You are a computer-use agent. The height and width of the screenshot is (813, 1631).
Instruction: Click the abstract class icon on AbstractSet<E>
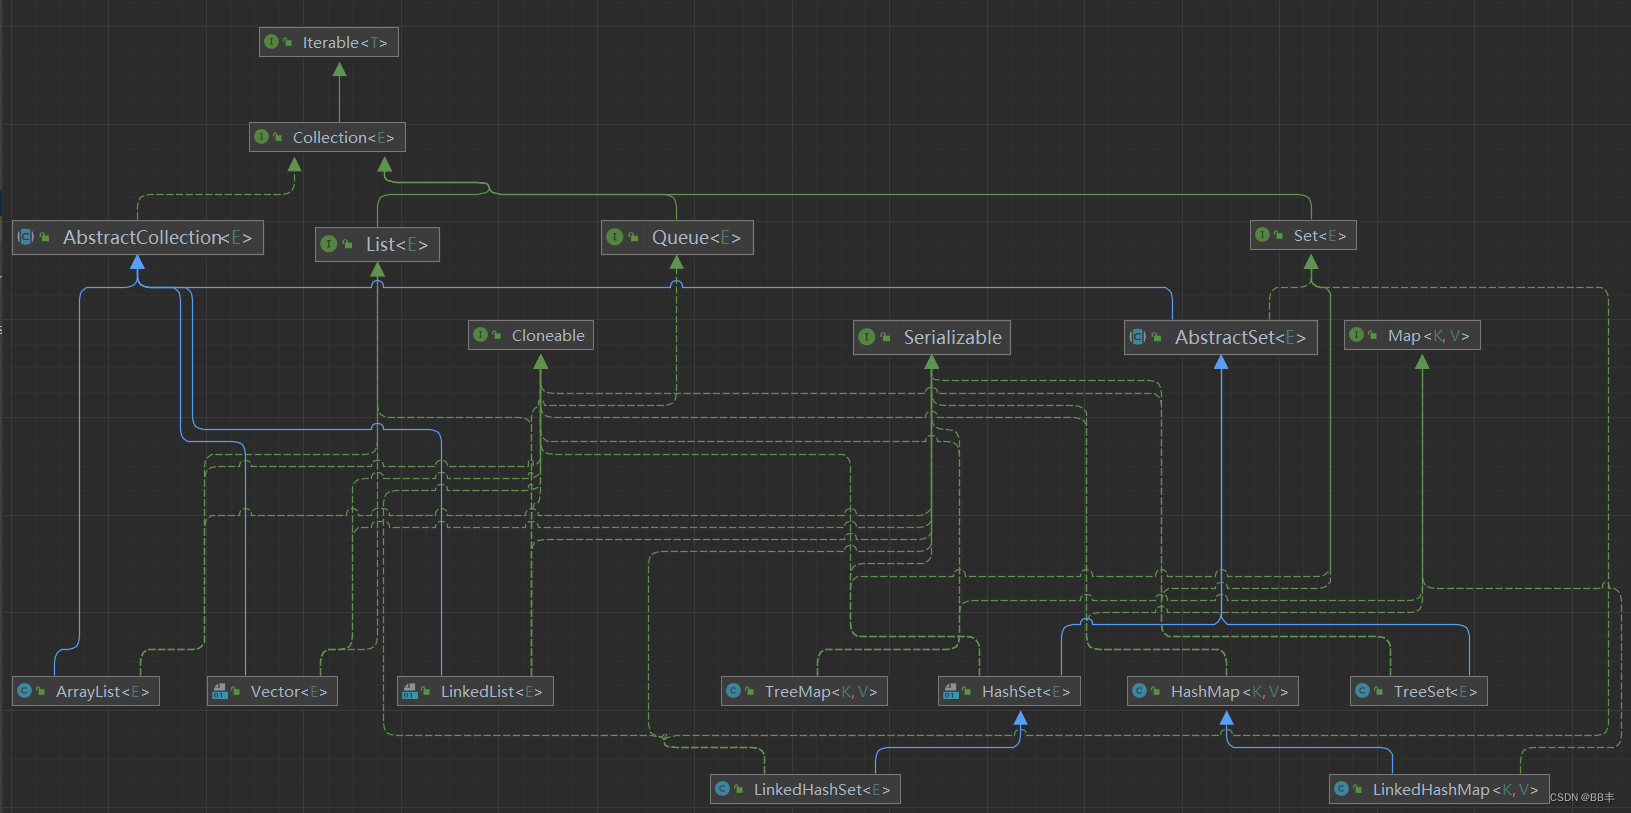click(1138, 337)
